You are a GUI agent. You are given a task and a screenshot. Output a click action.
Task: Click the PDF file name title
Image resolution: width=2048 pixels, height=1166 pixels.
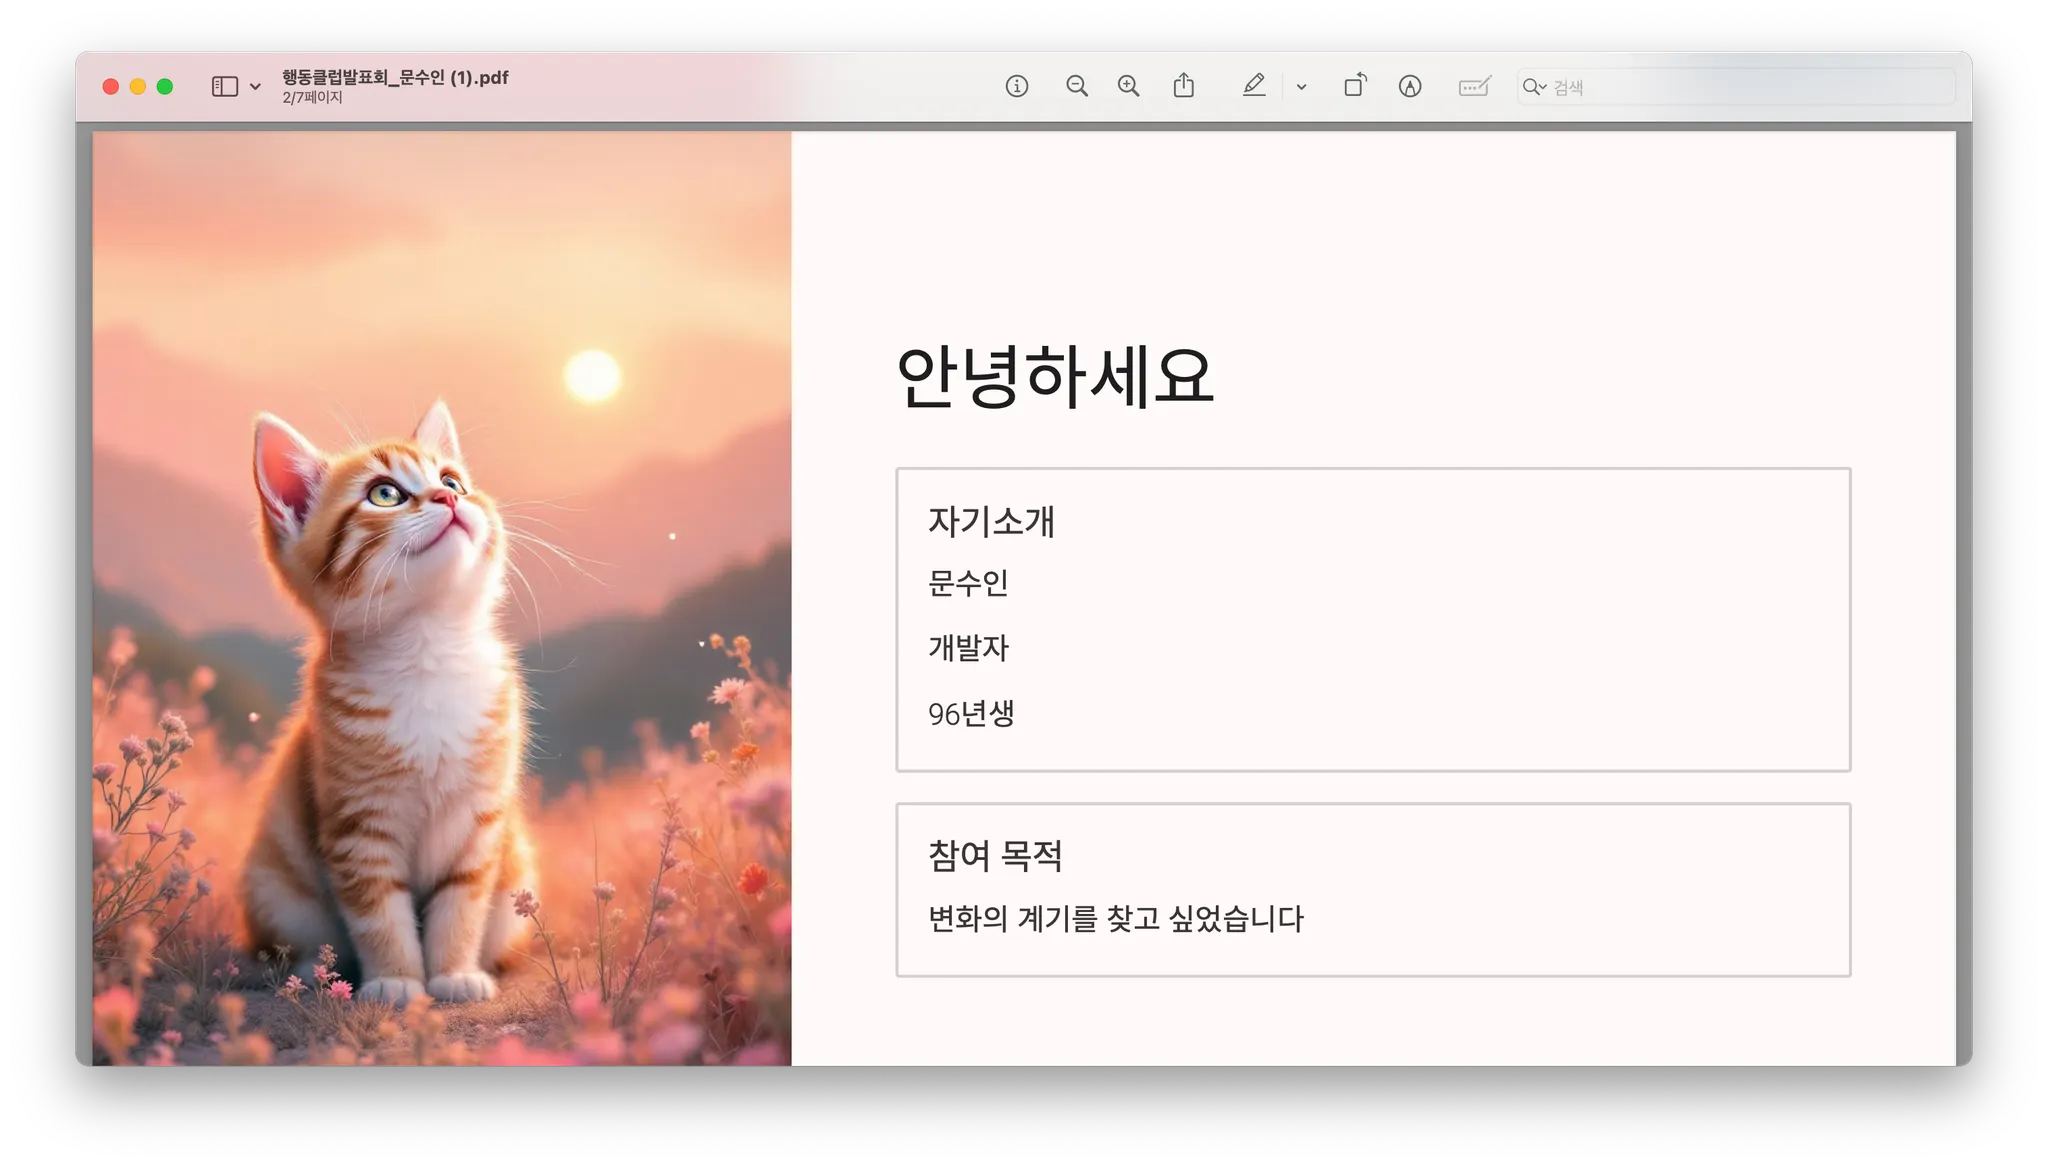395,77
